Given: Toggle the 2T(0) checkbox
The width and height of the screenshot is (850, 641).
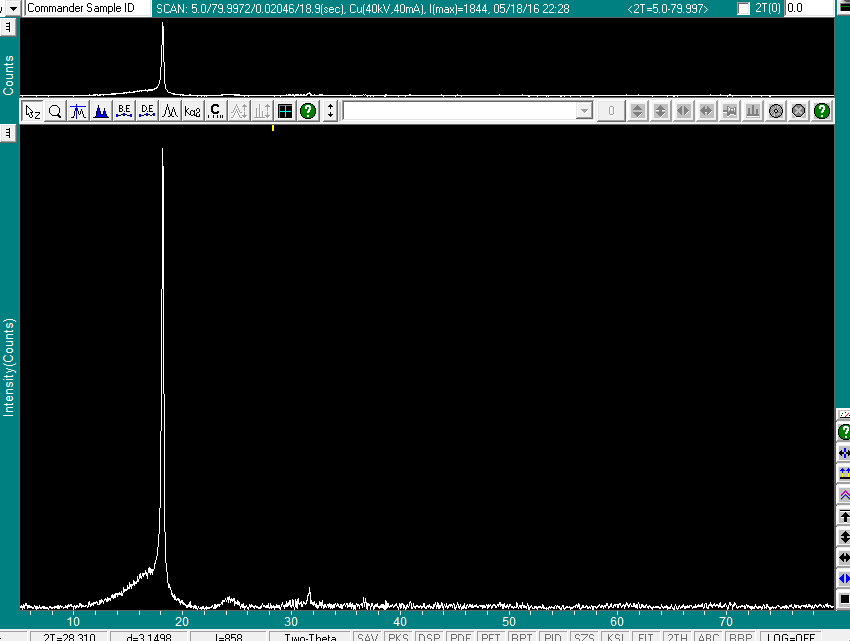Looking at the screenshot, I should click(744, 8).
